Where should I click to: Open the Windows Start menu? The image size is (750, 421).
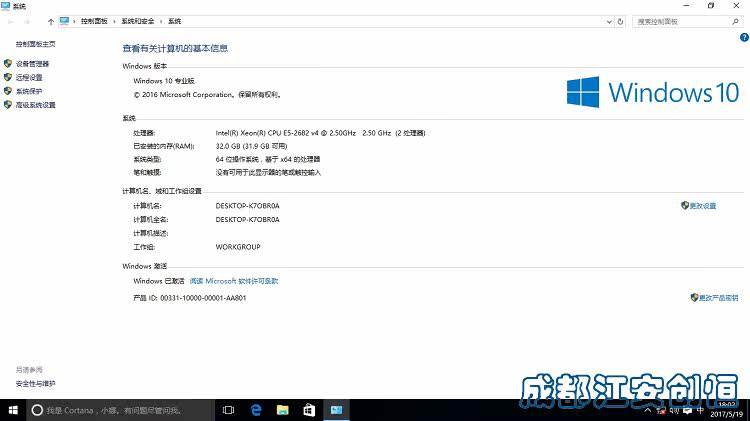[x=13, y=410]
